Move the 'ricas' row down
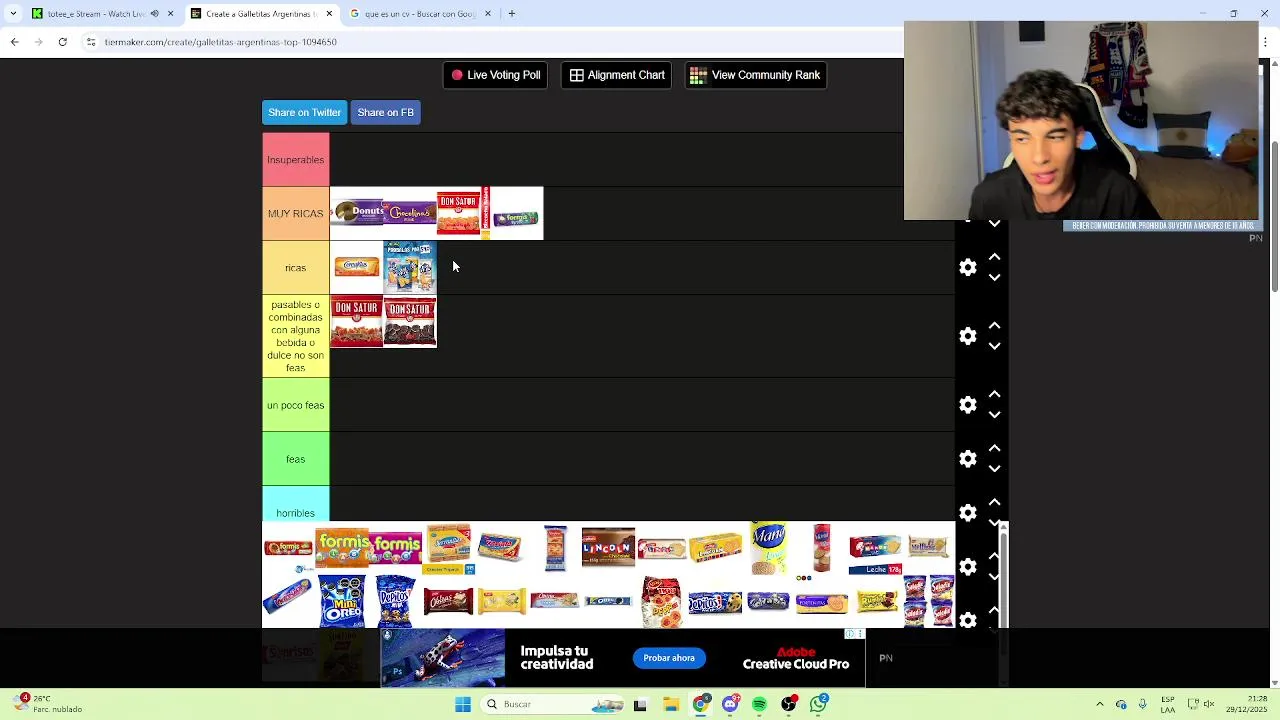Viewport: 1280px width, 720px height. point(994,277)
